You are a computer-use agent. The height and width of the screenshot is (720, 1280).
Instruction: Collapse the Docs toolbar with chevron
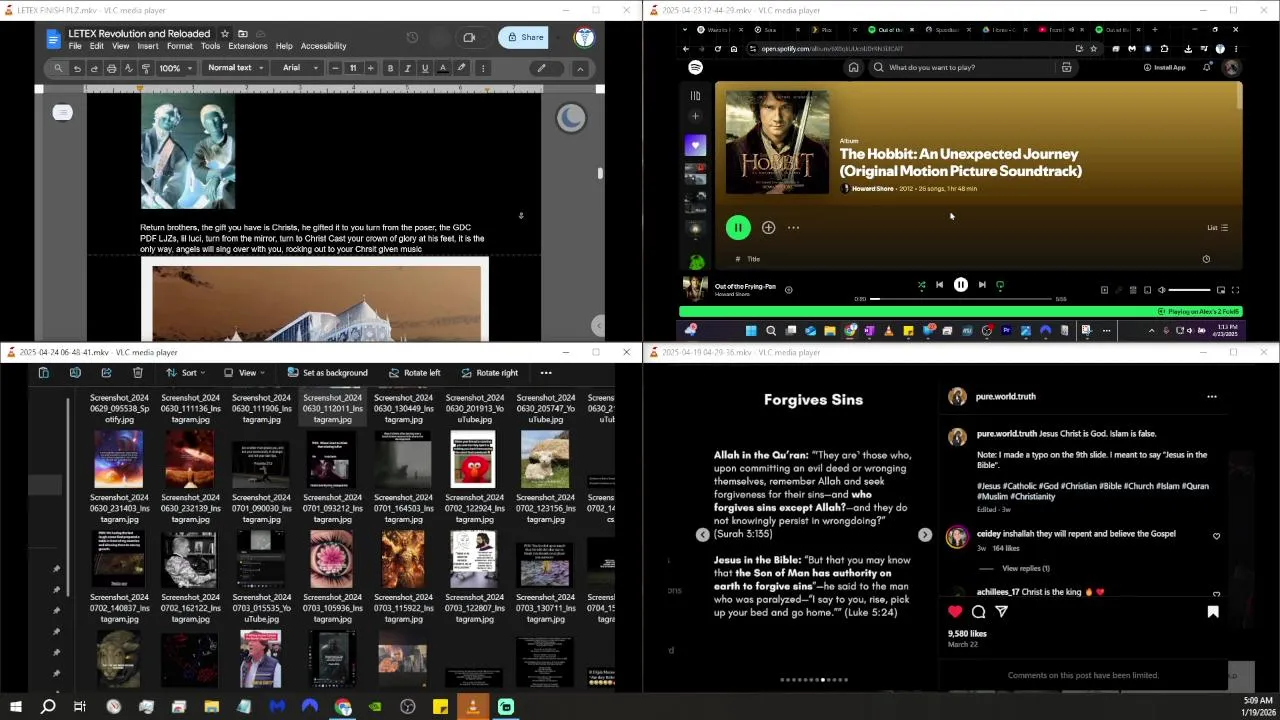580,68
